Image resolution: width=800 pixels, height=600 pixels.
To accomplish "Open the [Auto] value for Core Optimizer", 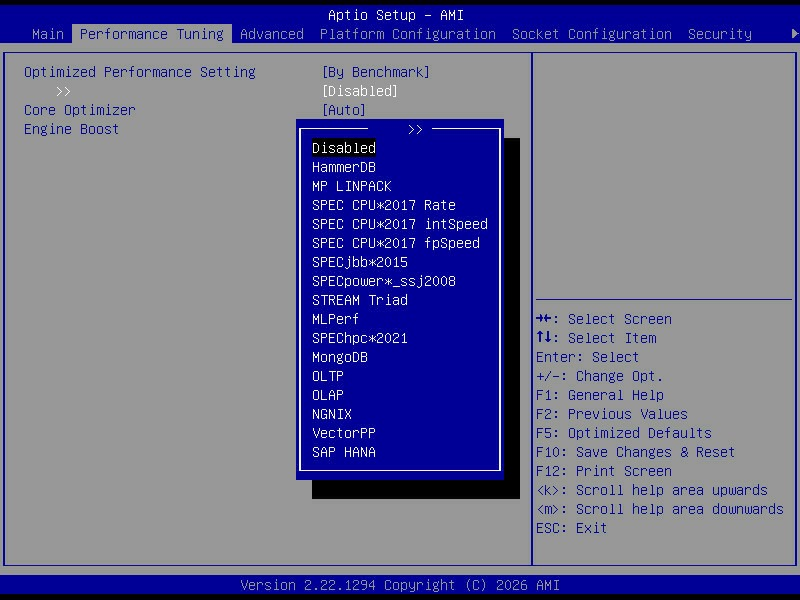I will coord(344,110).
